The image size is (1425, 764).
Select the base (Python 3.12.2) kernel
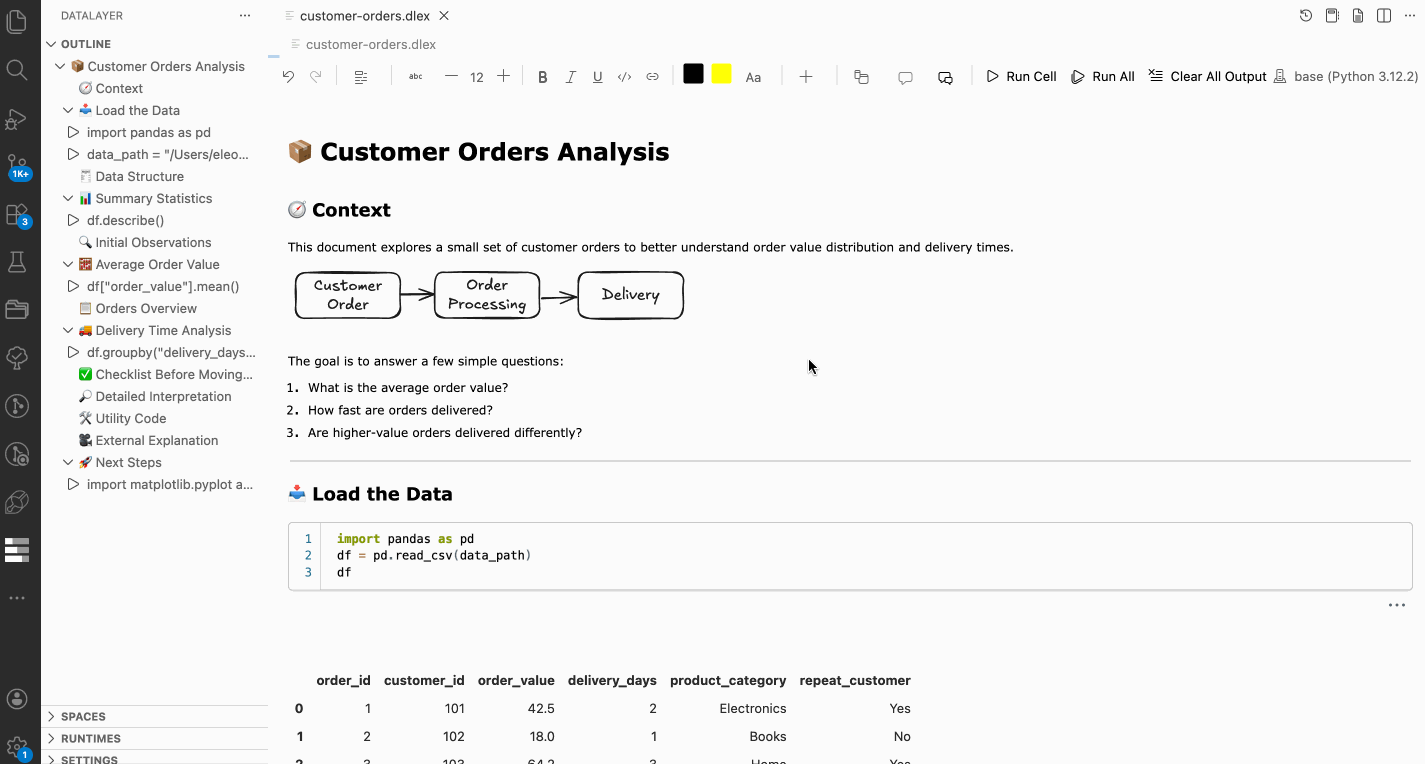[x=1346, y=77]
